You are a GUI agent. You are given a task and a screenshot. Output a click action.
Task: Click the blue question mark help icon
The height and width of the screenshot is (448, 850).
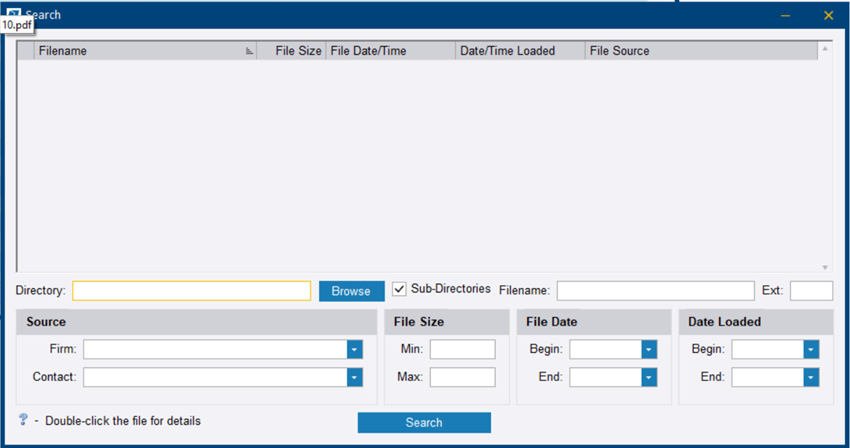[23, 420]
